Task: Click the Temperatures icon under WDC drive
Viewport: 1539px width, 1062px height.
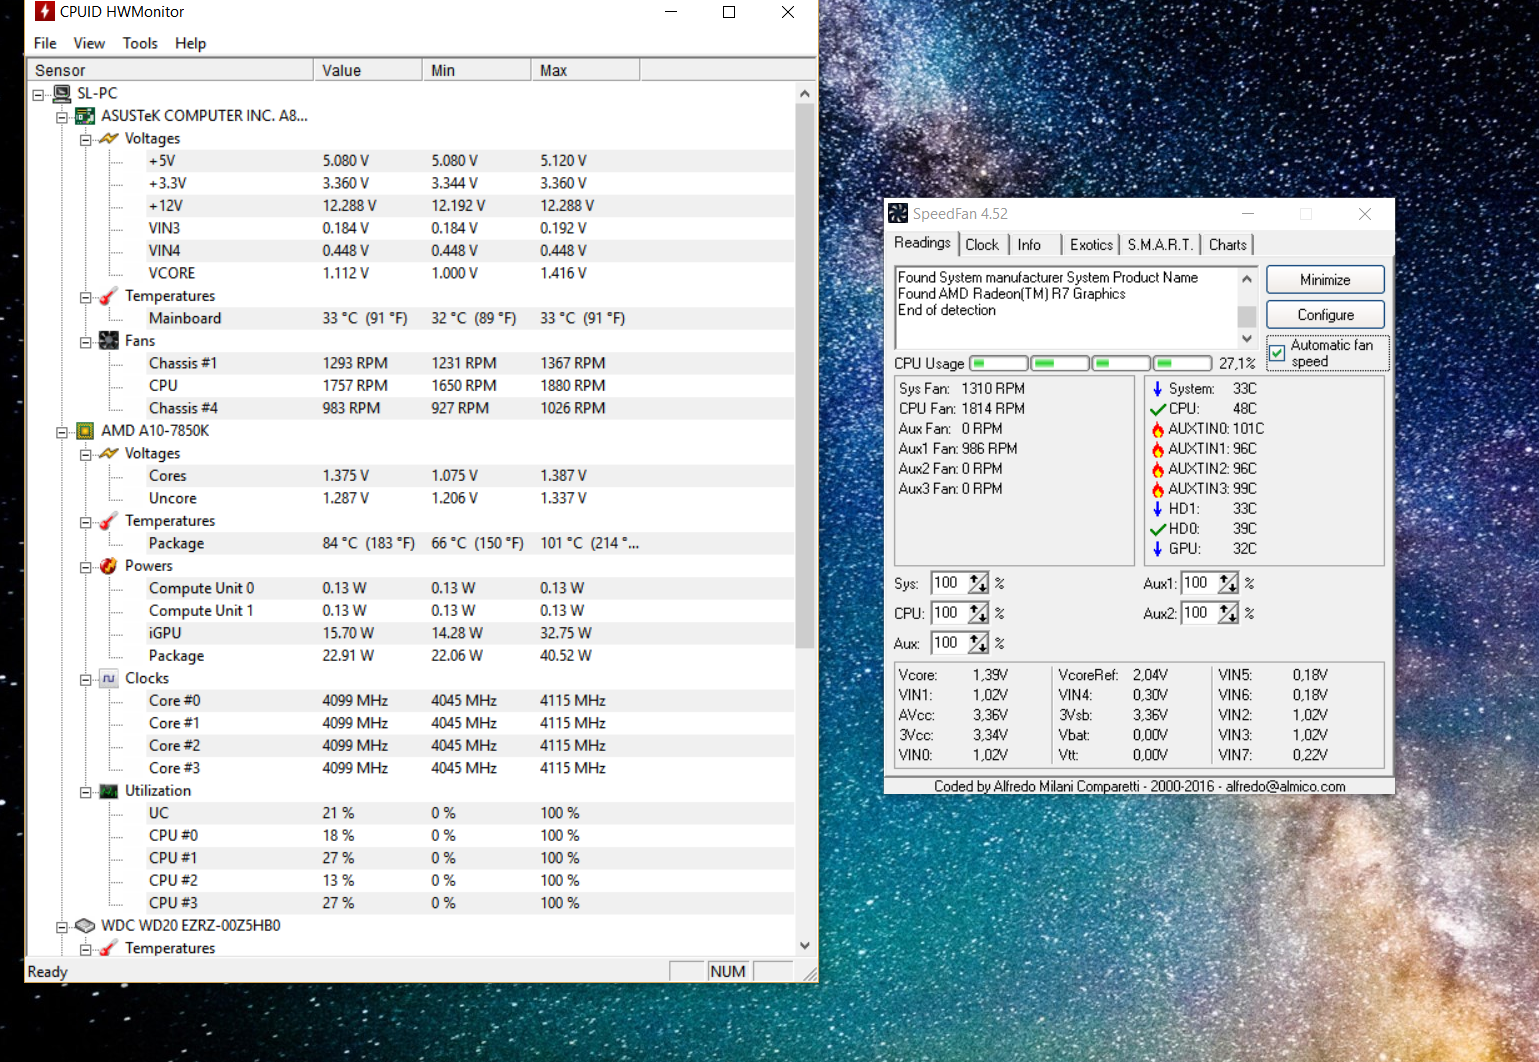Action: [109, 948]
